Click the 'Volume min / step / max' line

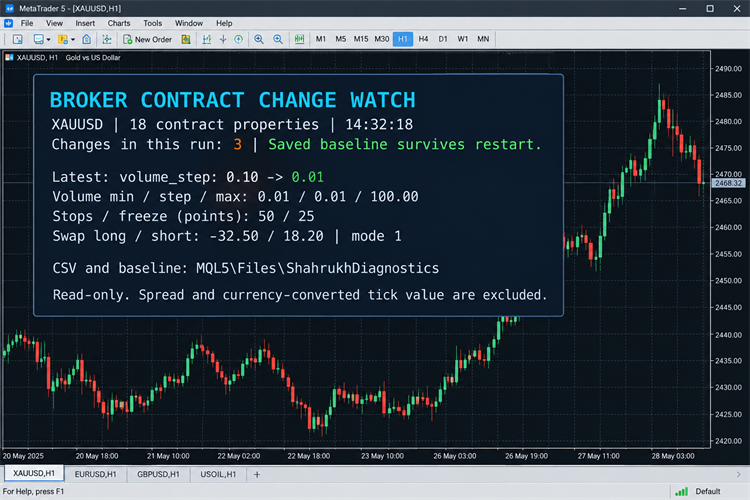click(x=235, y=197)
